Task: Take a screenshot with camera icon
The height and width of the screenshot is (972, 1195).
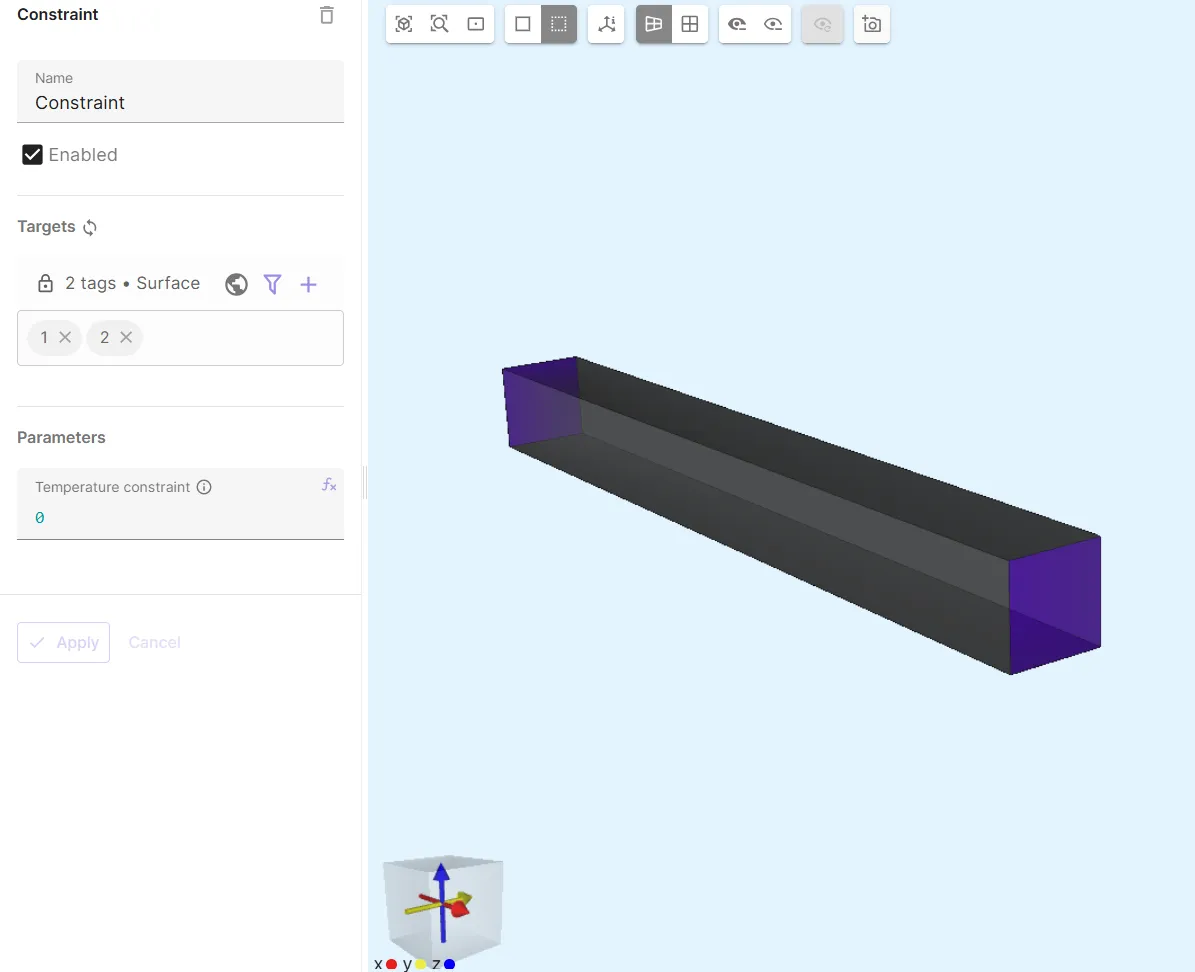Action: coord(872,25)
